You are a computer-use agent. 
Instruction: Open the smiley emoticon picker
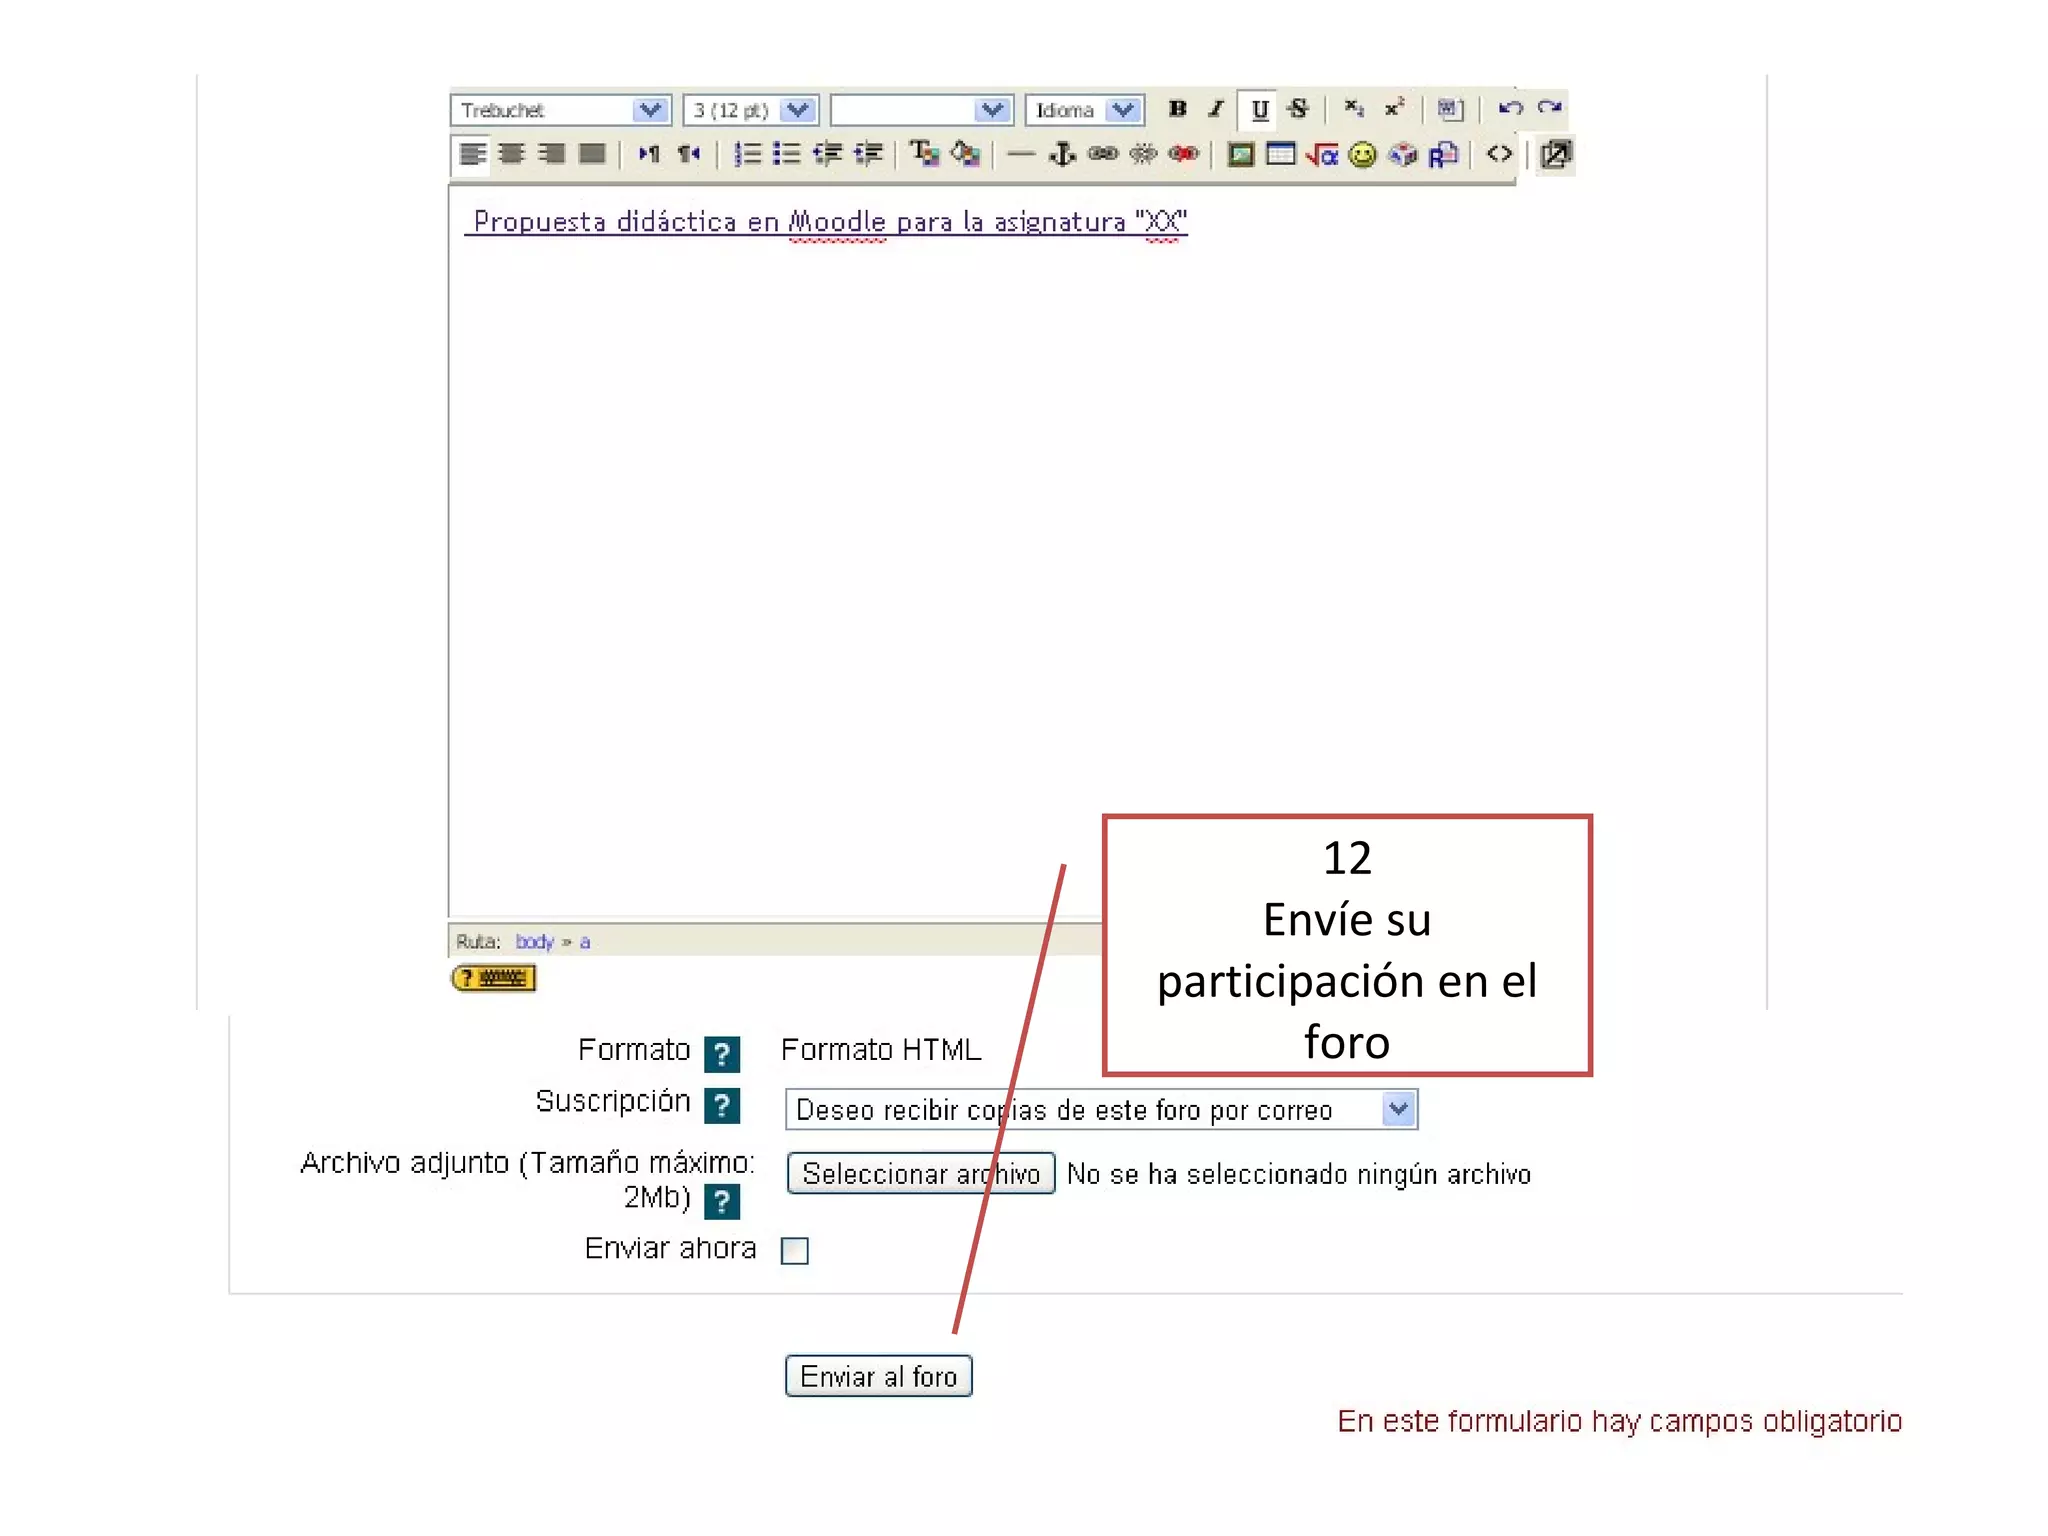[1362, 154]
